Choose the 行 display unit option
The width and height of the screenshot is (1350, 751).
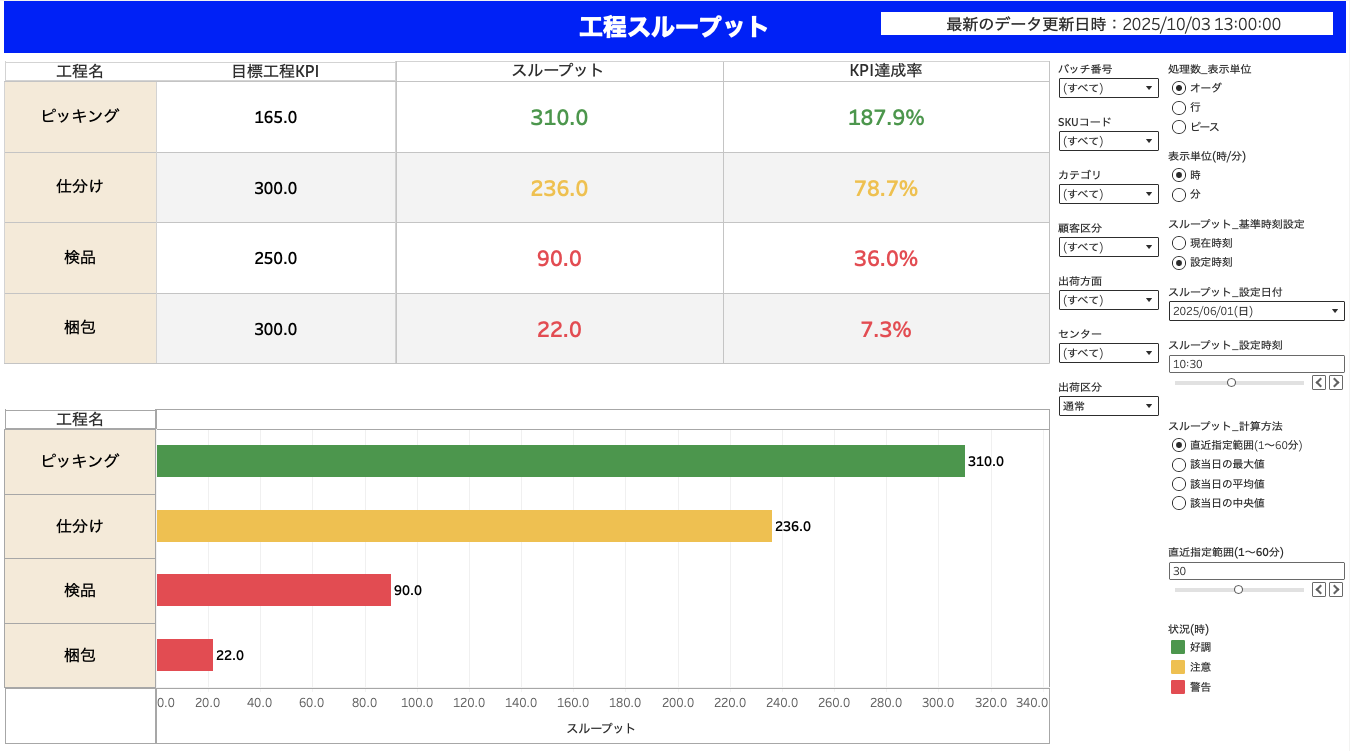(1179, 107)
